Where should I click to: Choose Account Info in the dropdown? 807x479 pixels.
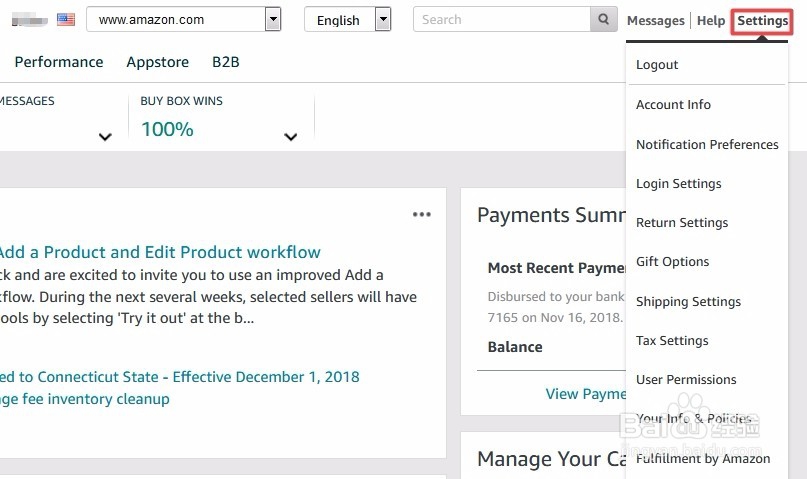[673, 105]
